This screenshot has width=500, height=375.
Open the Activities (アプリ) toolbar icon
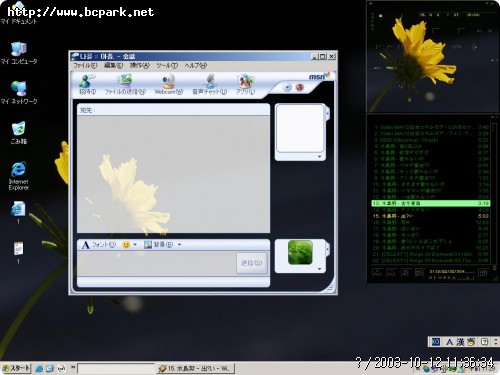coord(245,84)
